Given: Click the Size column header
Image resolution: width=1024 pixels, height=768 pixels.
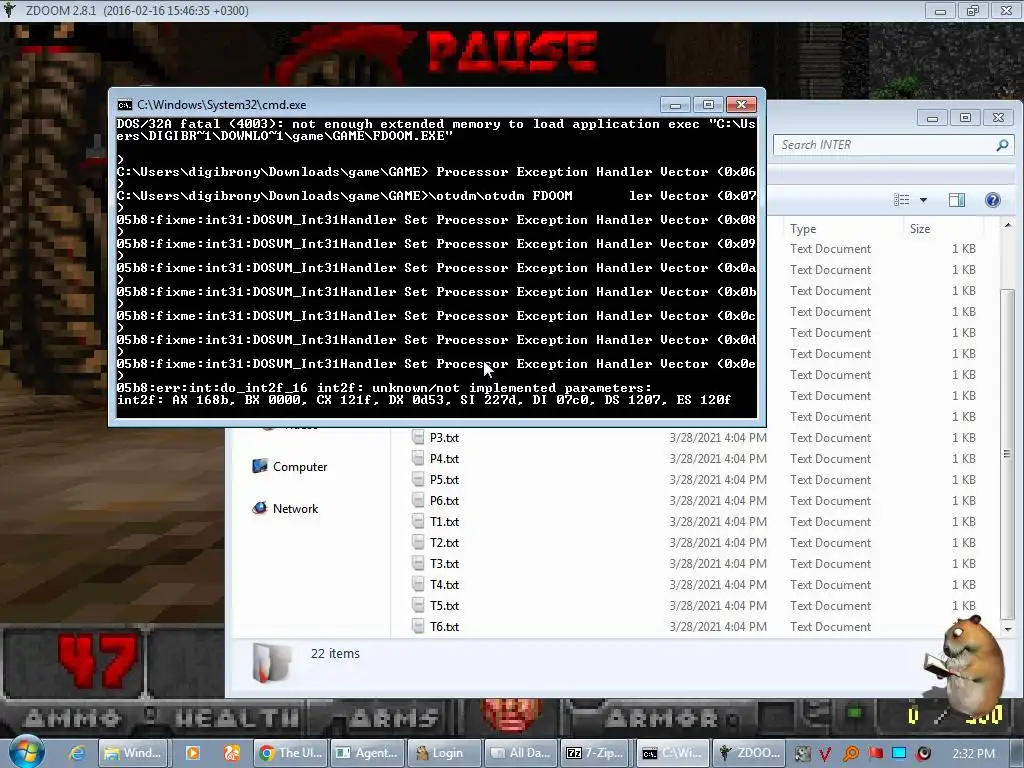Looking at the screenshot, I should pyautogui.click(x=920, y=229).
